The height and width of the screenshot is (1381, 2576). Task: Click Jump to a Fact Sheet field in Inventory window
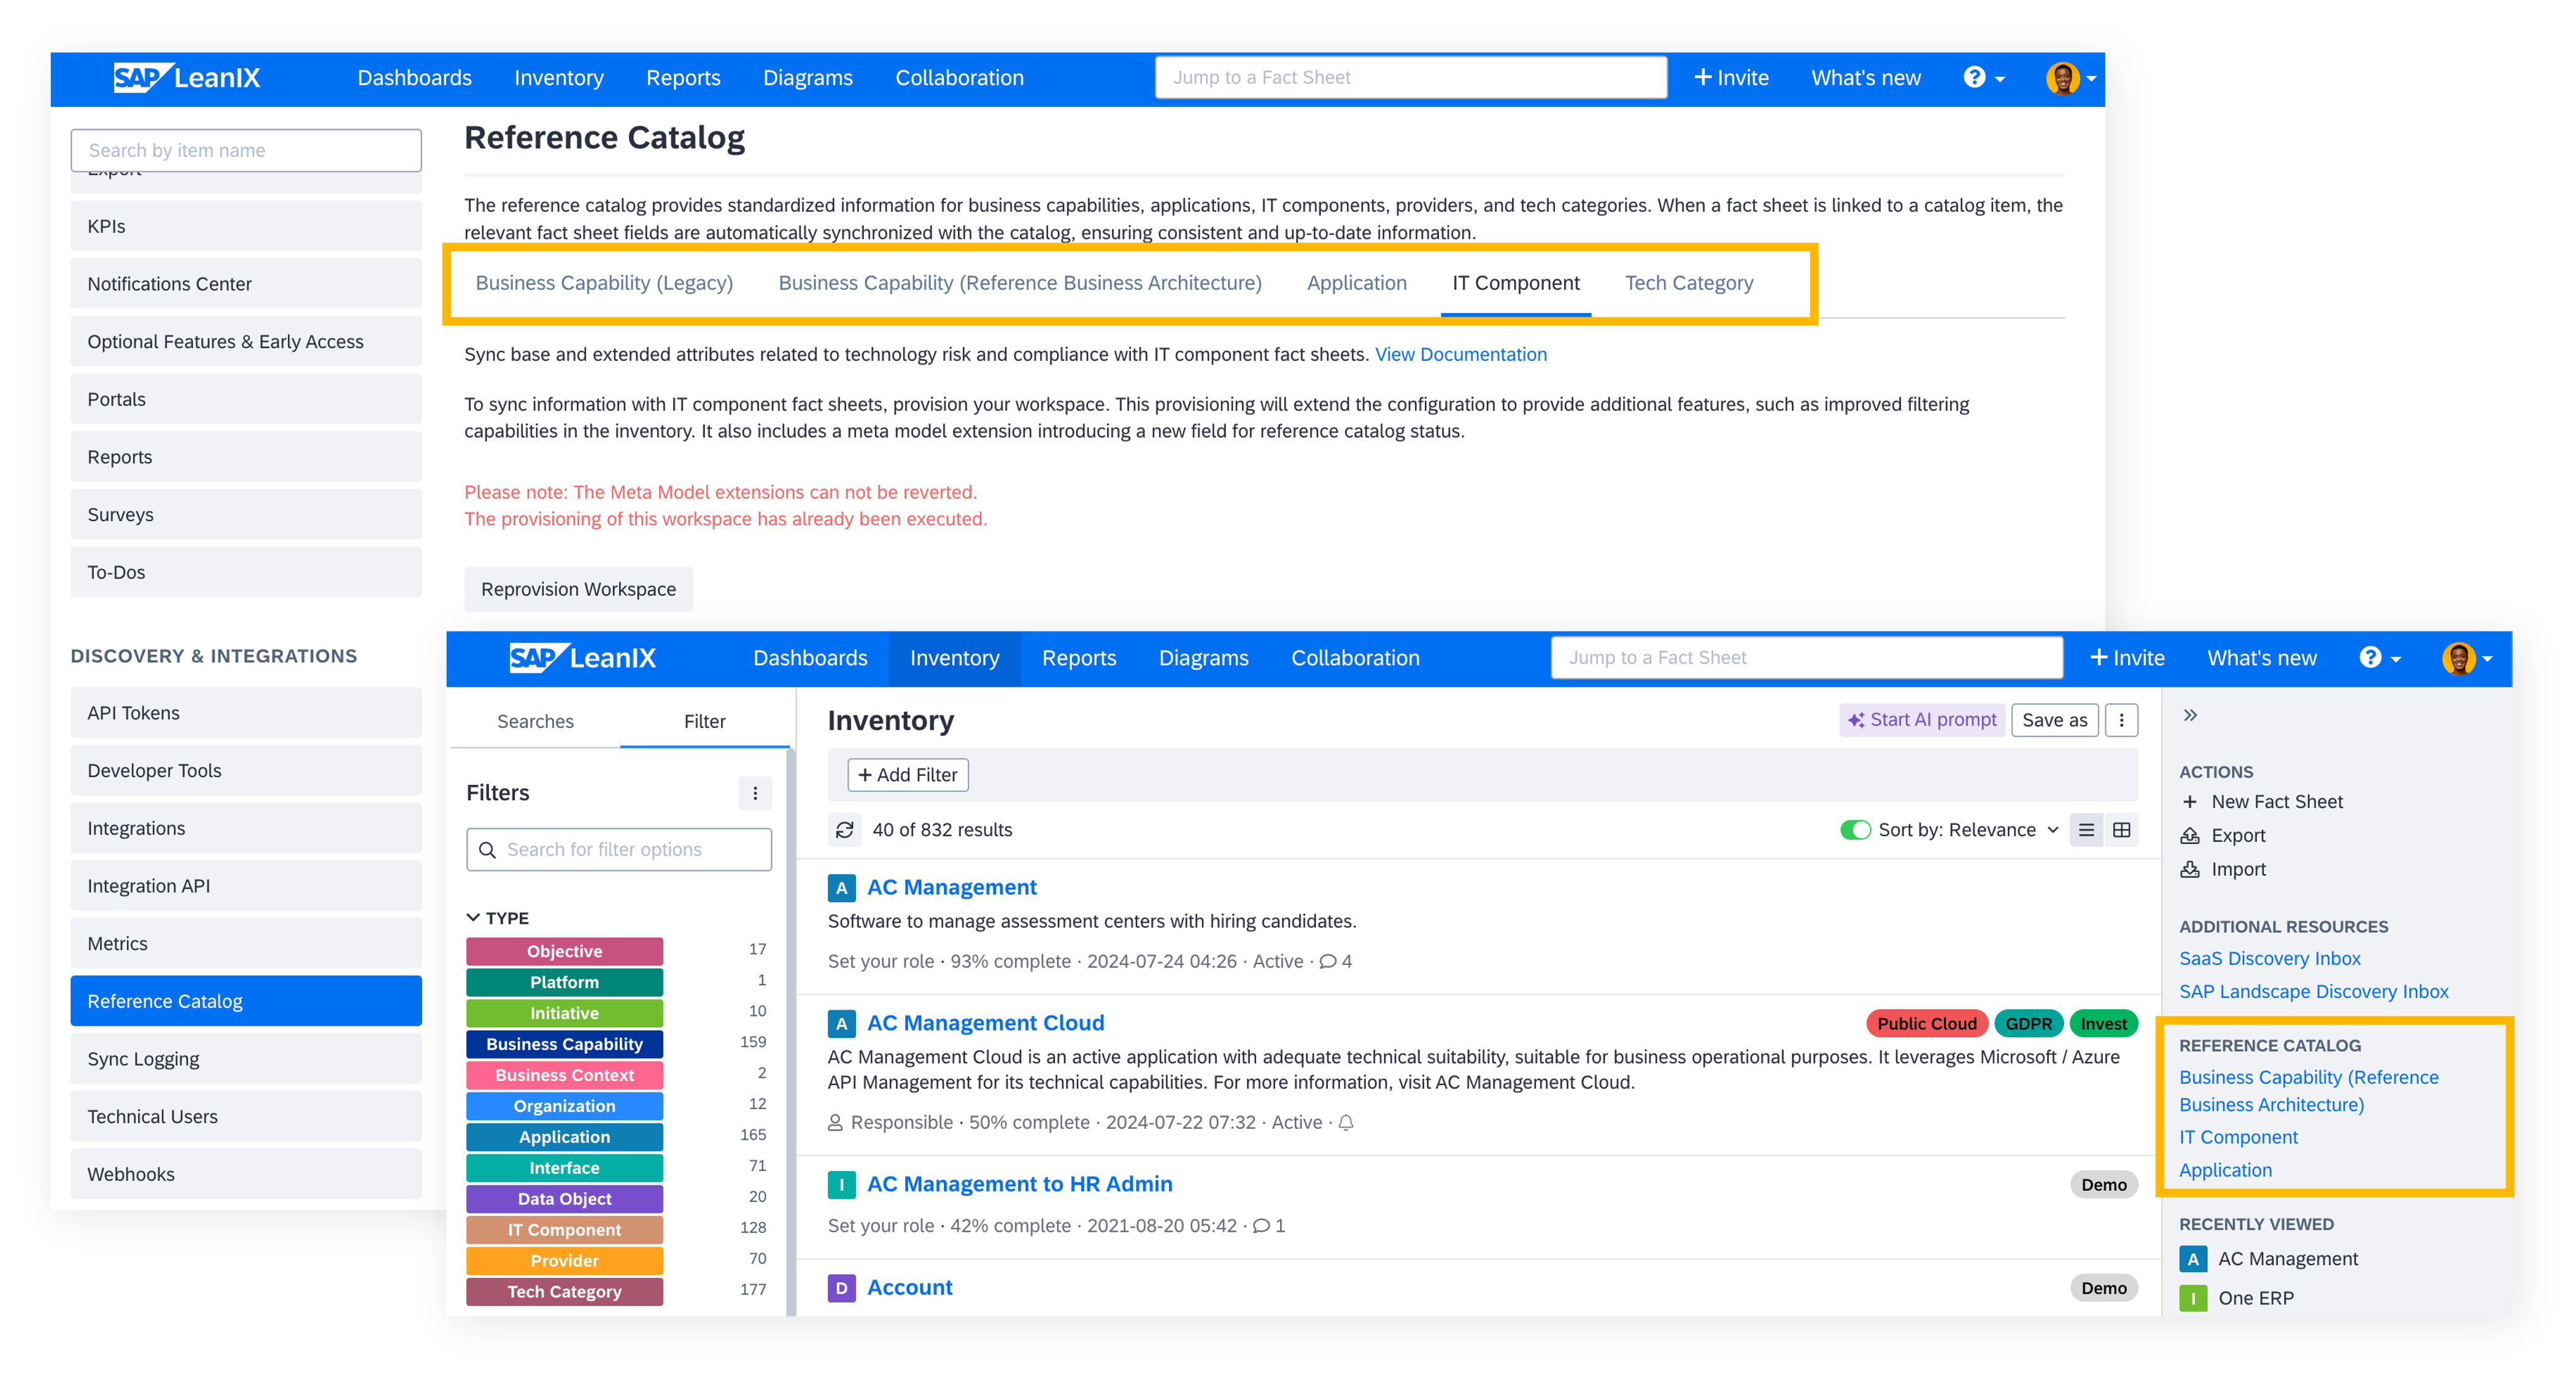[x=1806, y=657]
